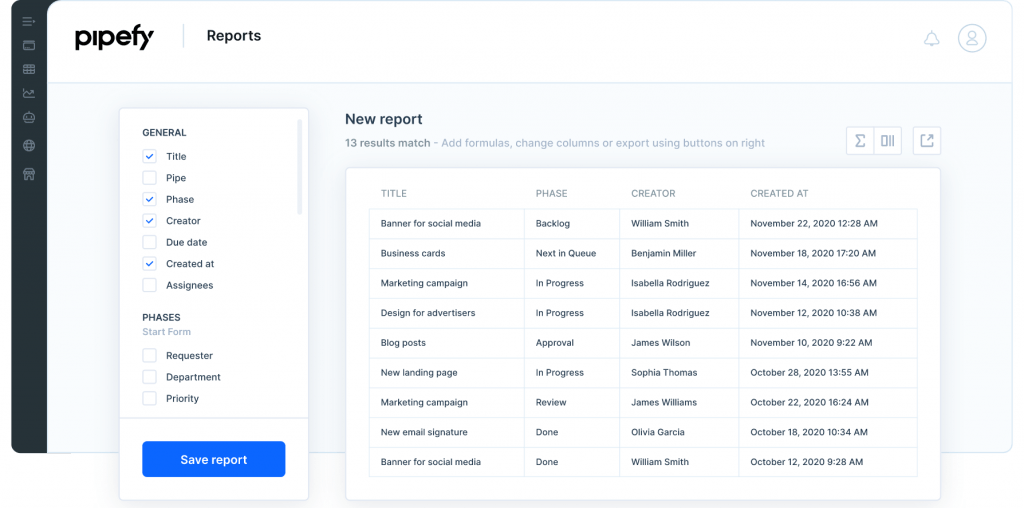Image resolution: width=1024 pixels, height=508 pixels.
Task: Sort by the CREATOR column header
Action: 653,193
